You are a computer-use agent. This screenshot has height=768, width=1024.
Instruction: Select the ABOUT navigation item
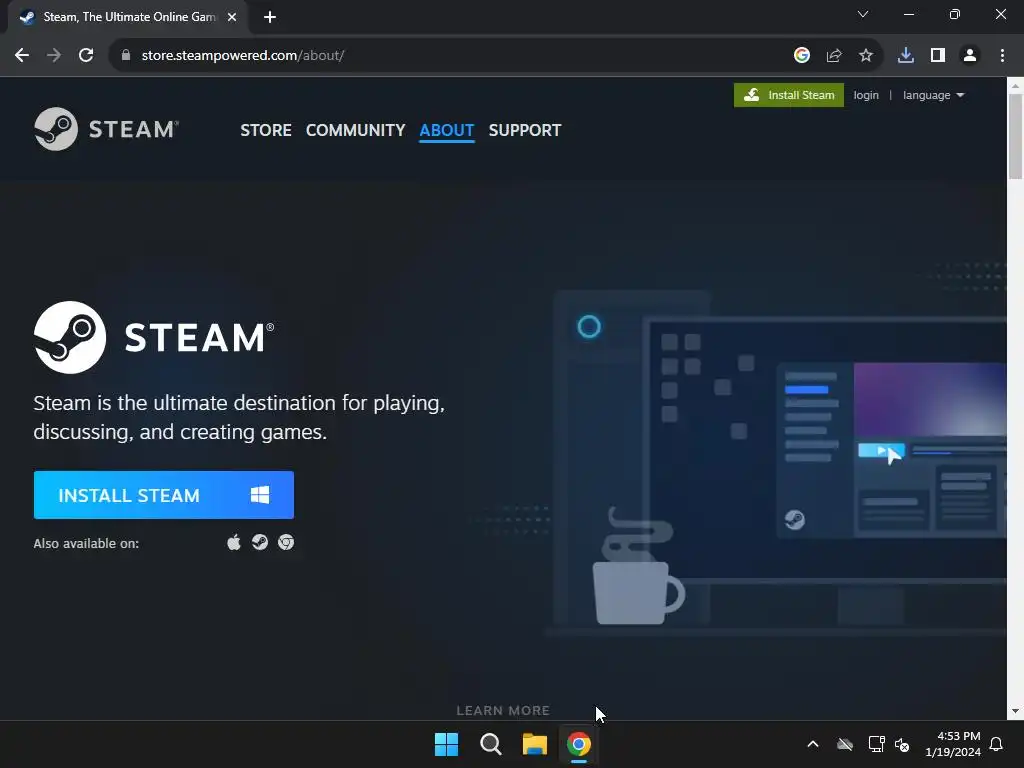tap(447, 130)
